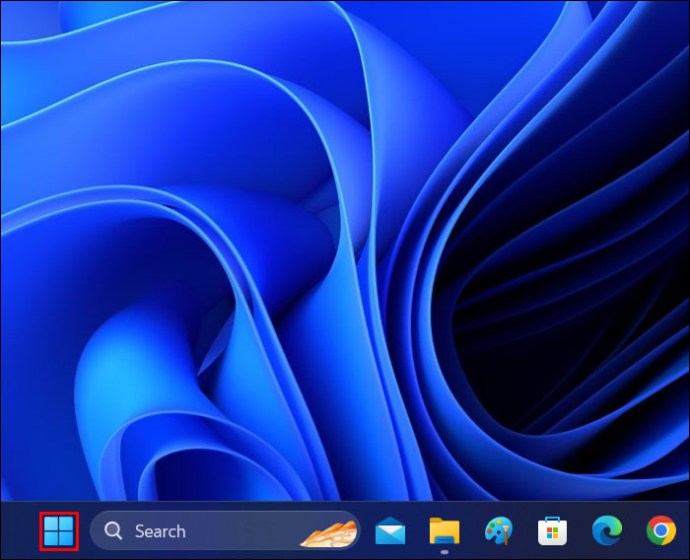Image resolution: width=690 pixels, height=560 pixels.
Task: Open File Explorer from the taskbar
Action: pyautogui.click(x=443, y=530)
